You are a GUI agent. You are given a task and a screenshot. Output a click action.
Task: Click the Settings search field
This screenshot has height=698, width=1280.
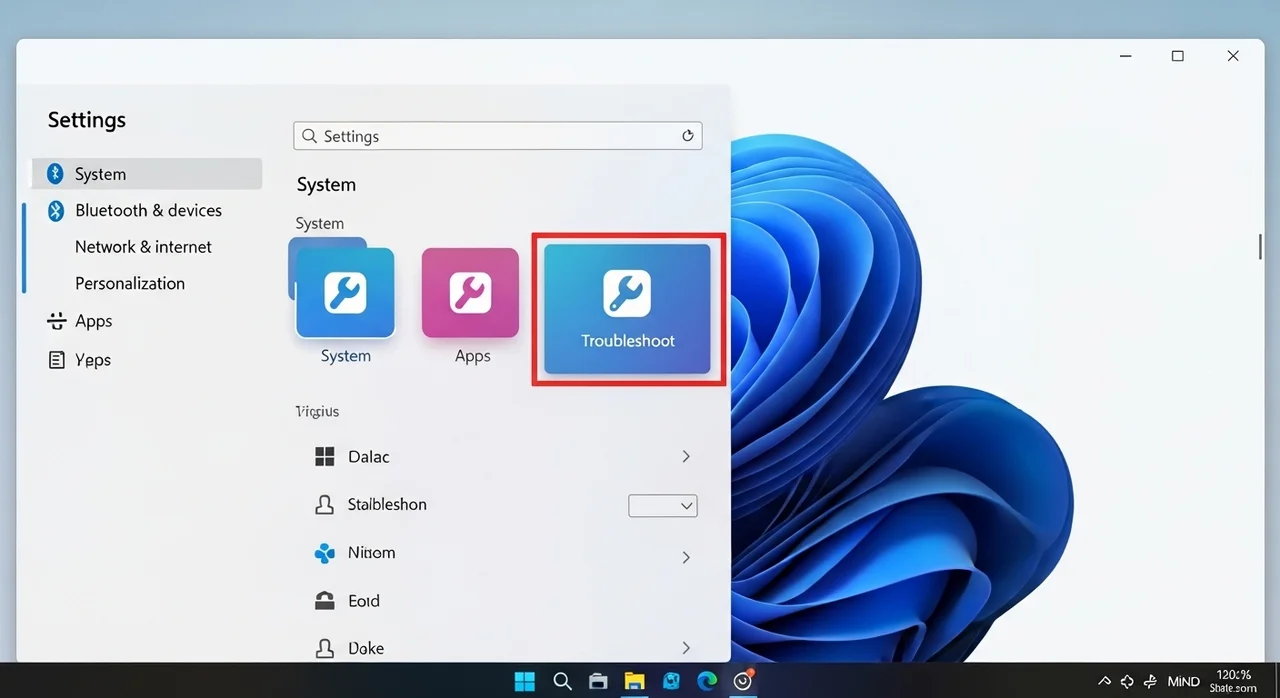pos(490,136)
